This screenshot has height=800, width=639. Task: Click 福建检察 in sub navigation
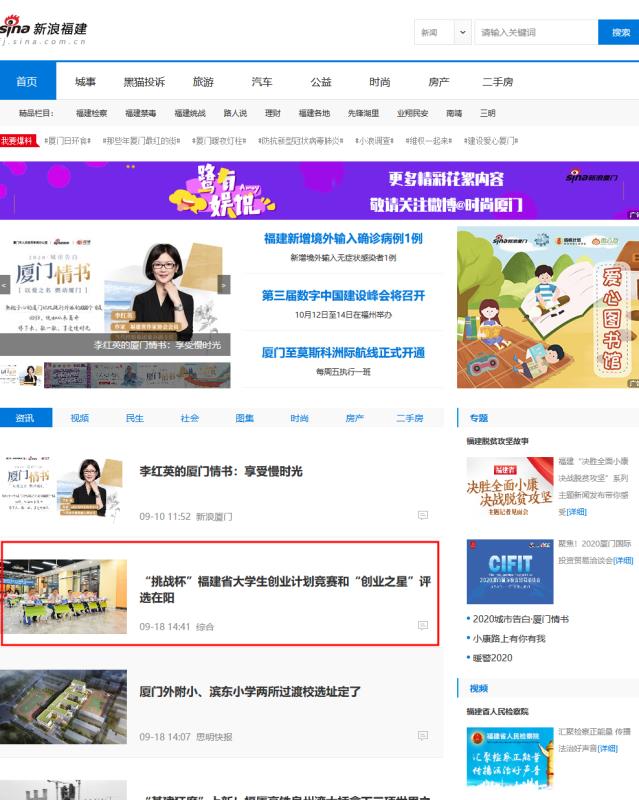(x=91, y=114)
